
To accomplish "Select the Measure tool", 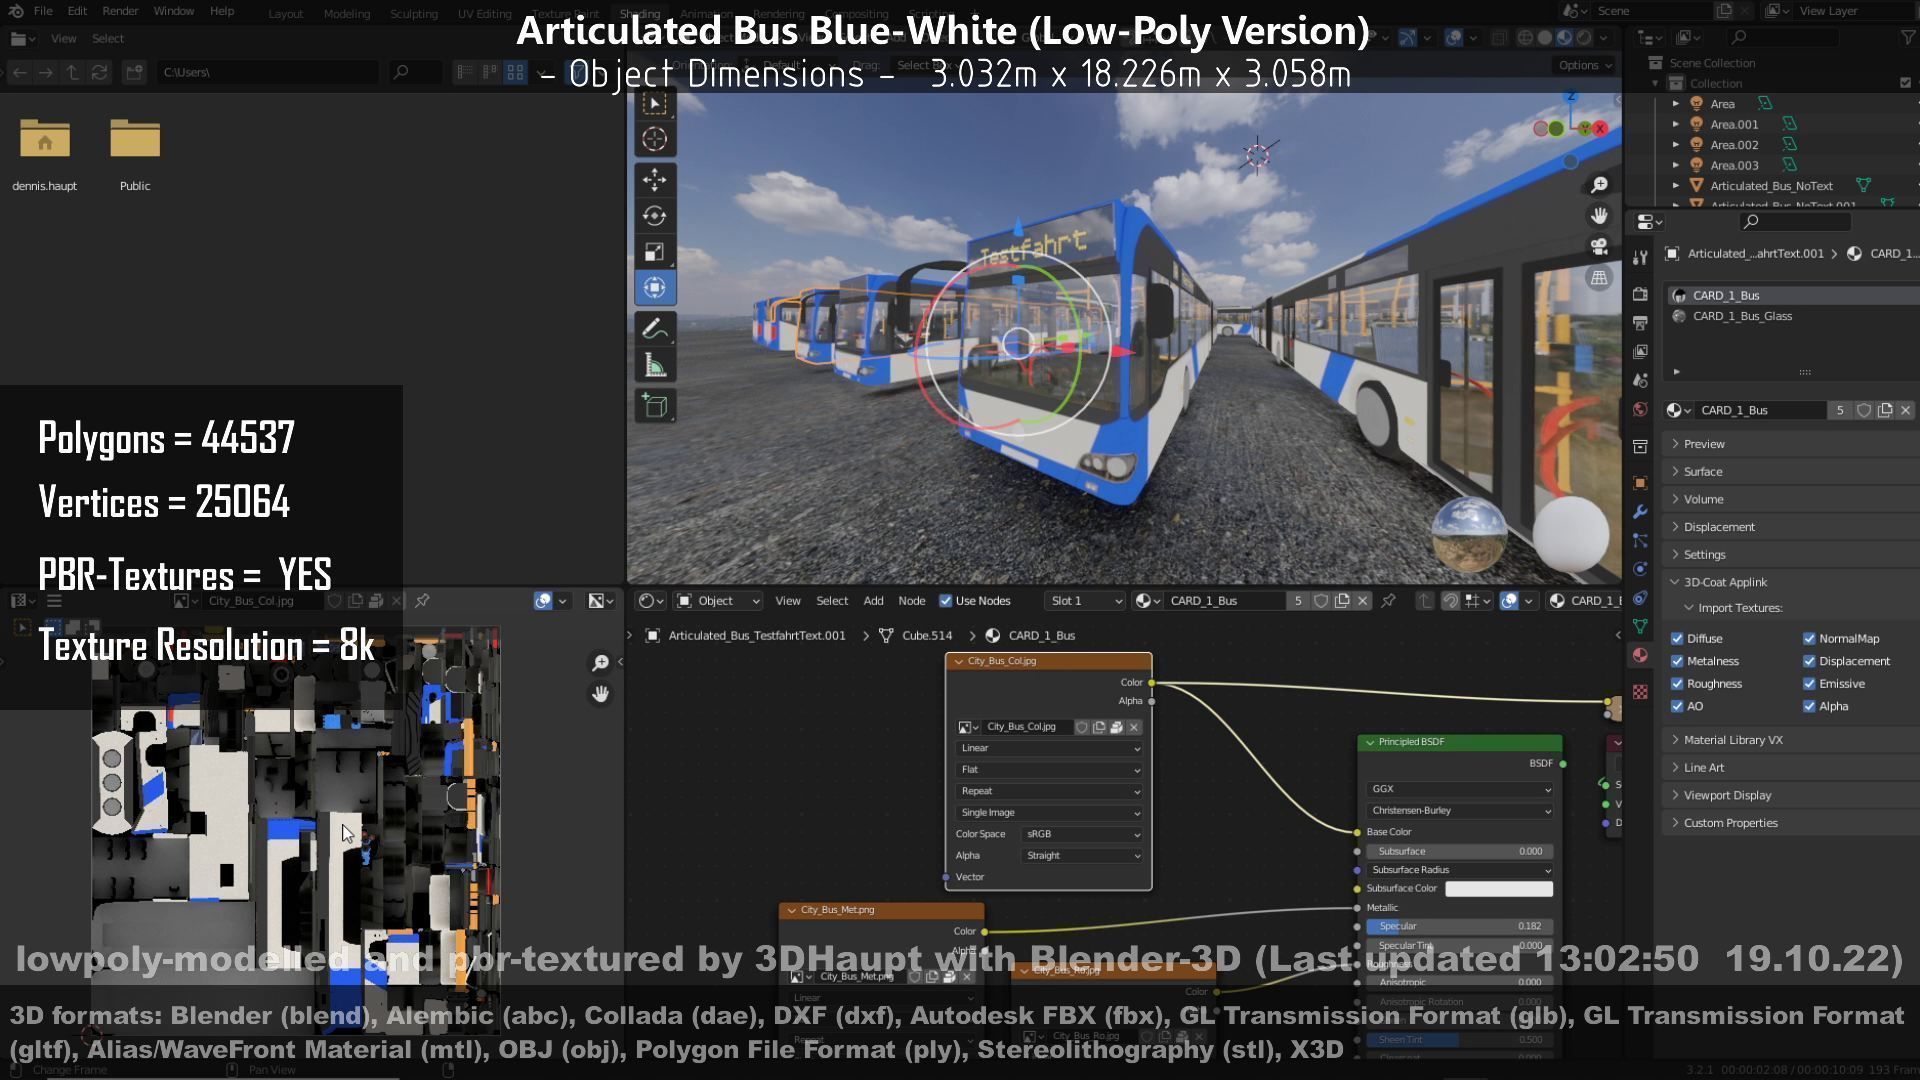I will [655, 366].
